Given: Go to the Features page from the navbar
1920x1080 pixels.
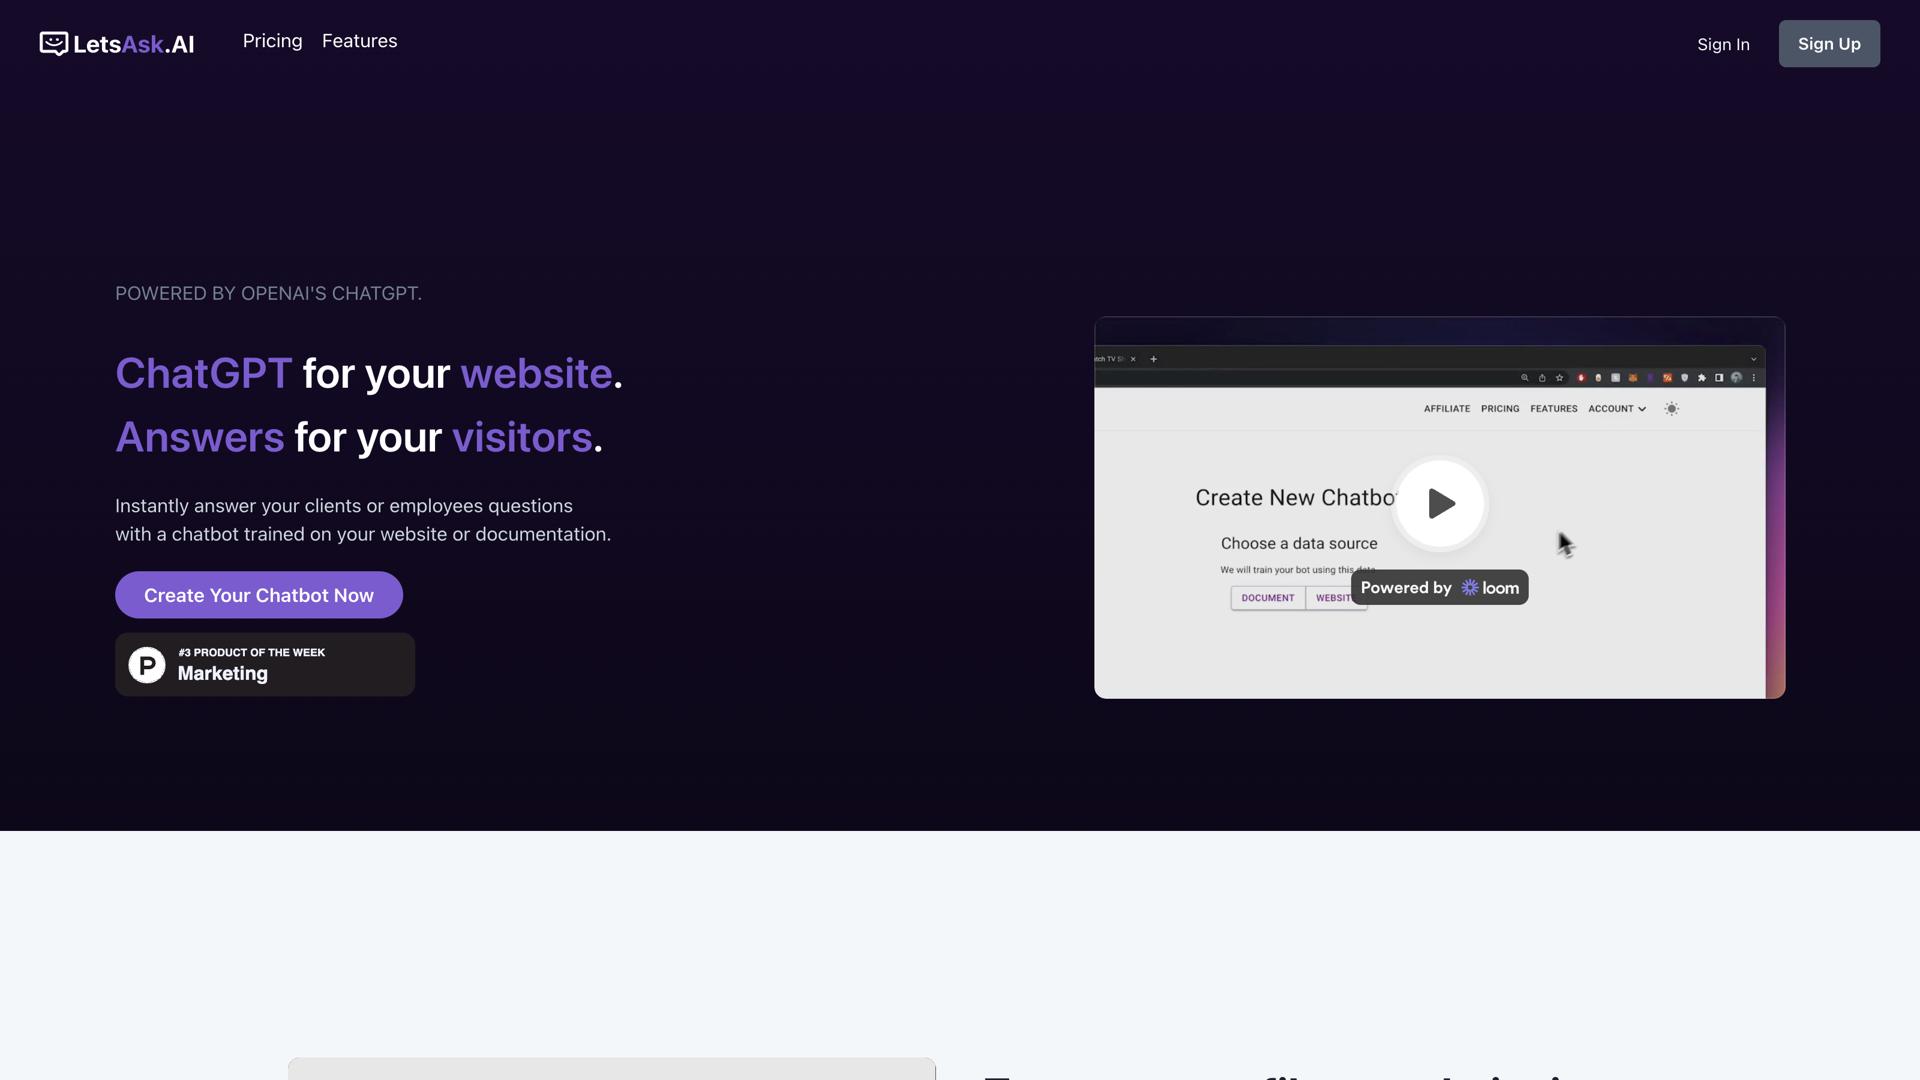Looking at the screenshot, I should 359,41.
